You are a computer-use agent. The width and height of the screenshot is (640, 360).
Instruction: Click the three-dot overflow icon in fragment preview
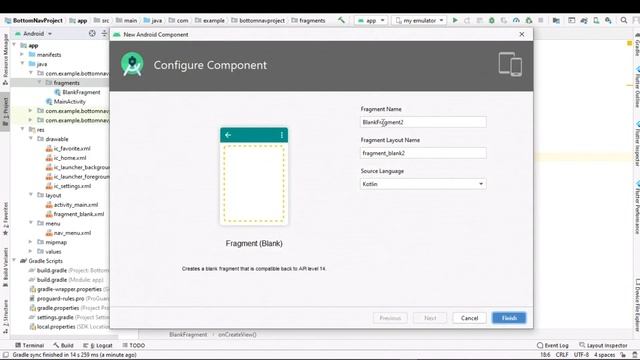pyautogui.click(x=282, y=135)
